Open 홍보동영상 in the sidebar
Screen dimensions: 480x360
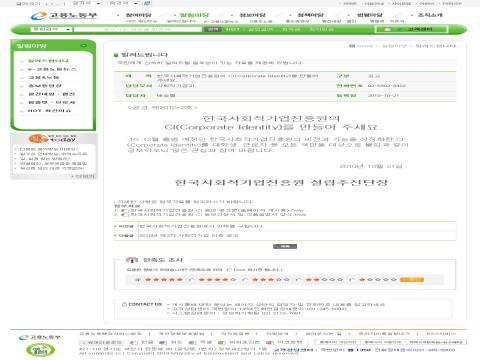pyautogui.click(x=45, y=86)
